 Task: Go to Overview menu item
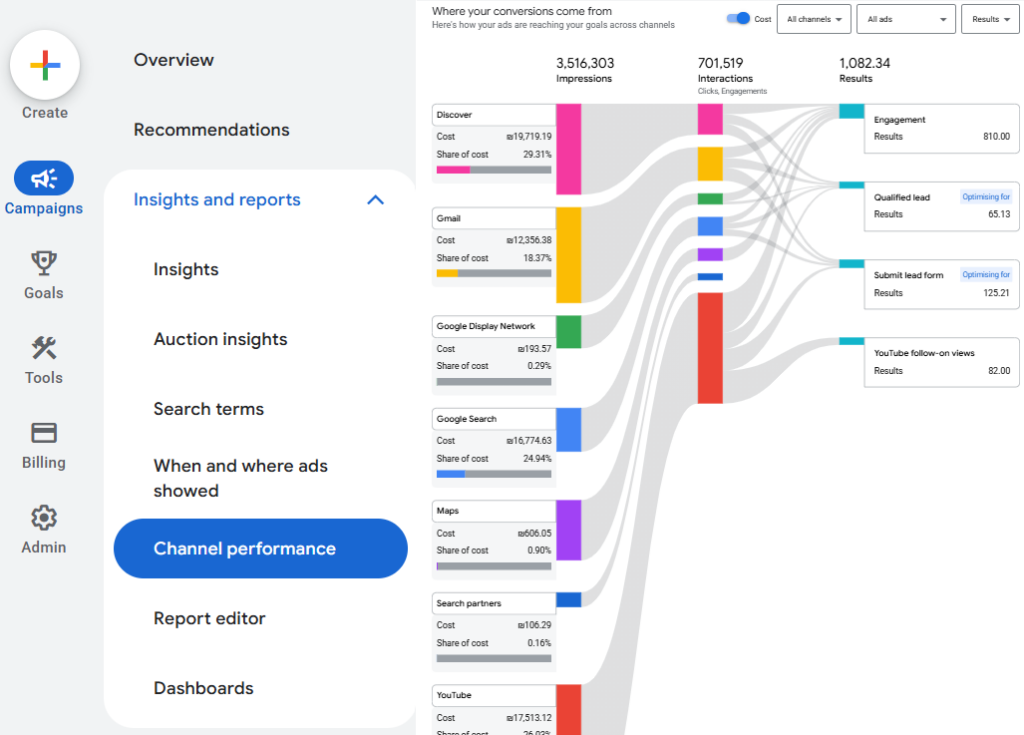coord(175,60)
